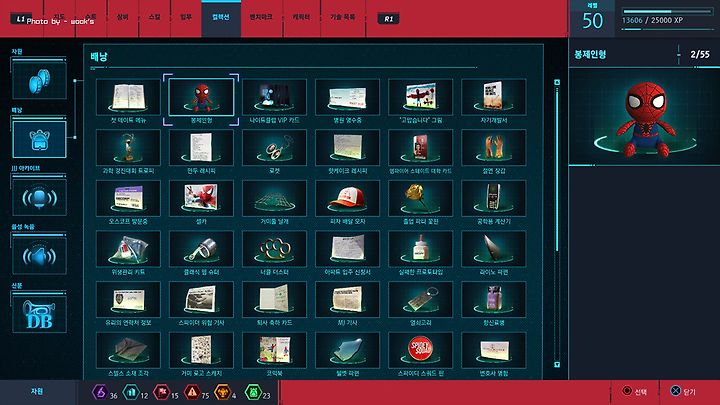Select the highlighted 컬렉션 tab
This screenshot has height=405, width=720.
221,17
